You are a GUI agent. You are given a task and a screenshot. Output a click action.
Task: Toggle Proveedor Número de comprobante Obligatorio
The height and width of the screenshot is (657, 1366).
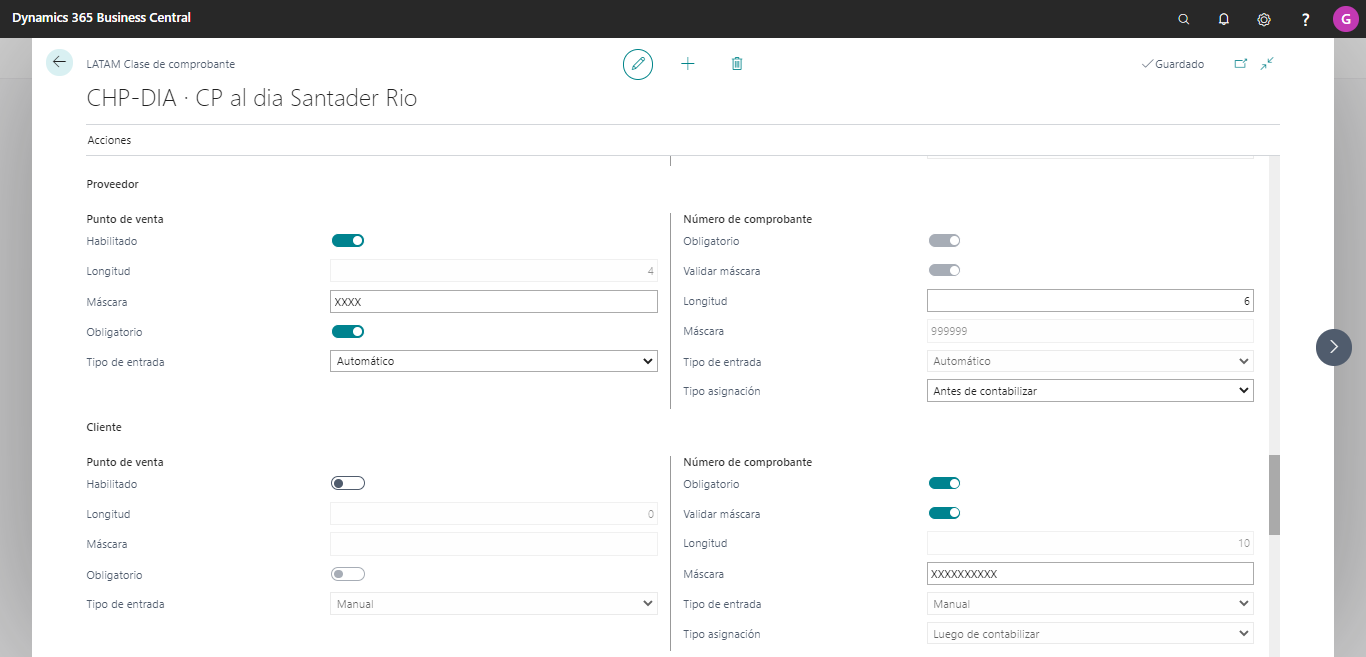(x=944, y=240)
